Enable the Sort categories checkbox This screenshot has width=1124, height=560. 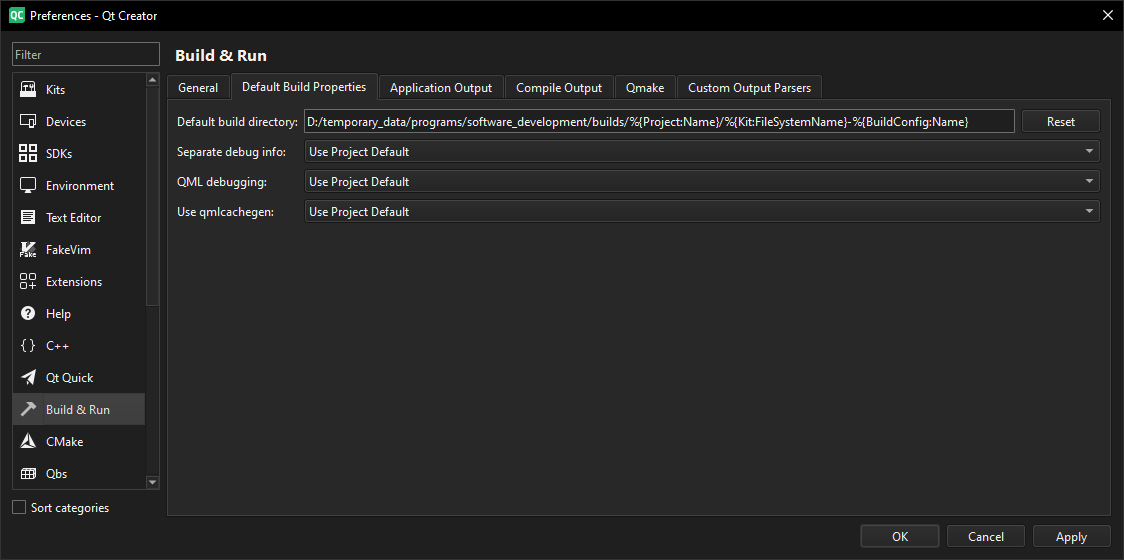19,508
